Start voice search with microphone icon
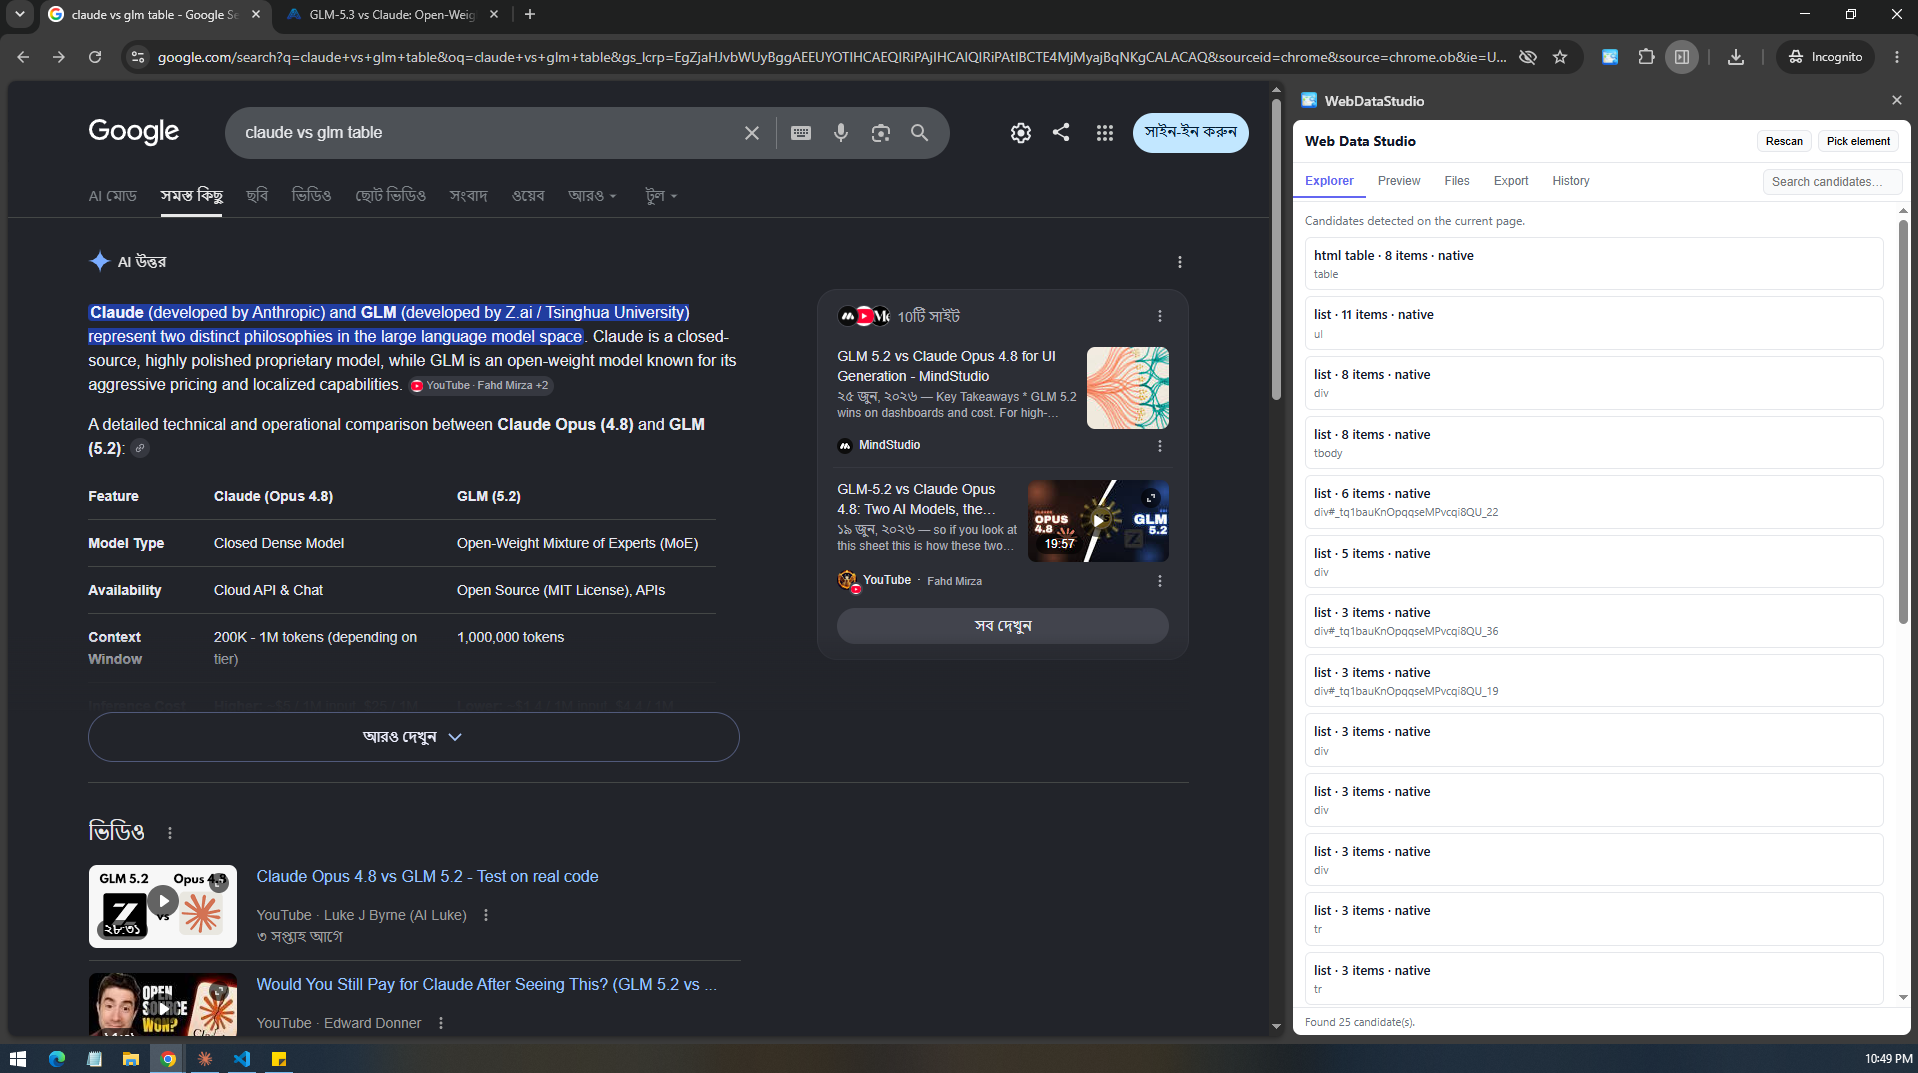This screenshot has height=1073, width=1918. (x=841, y=133)
